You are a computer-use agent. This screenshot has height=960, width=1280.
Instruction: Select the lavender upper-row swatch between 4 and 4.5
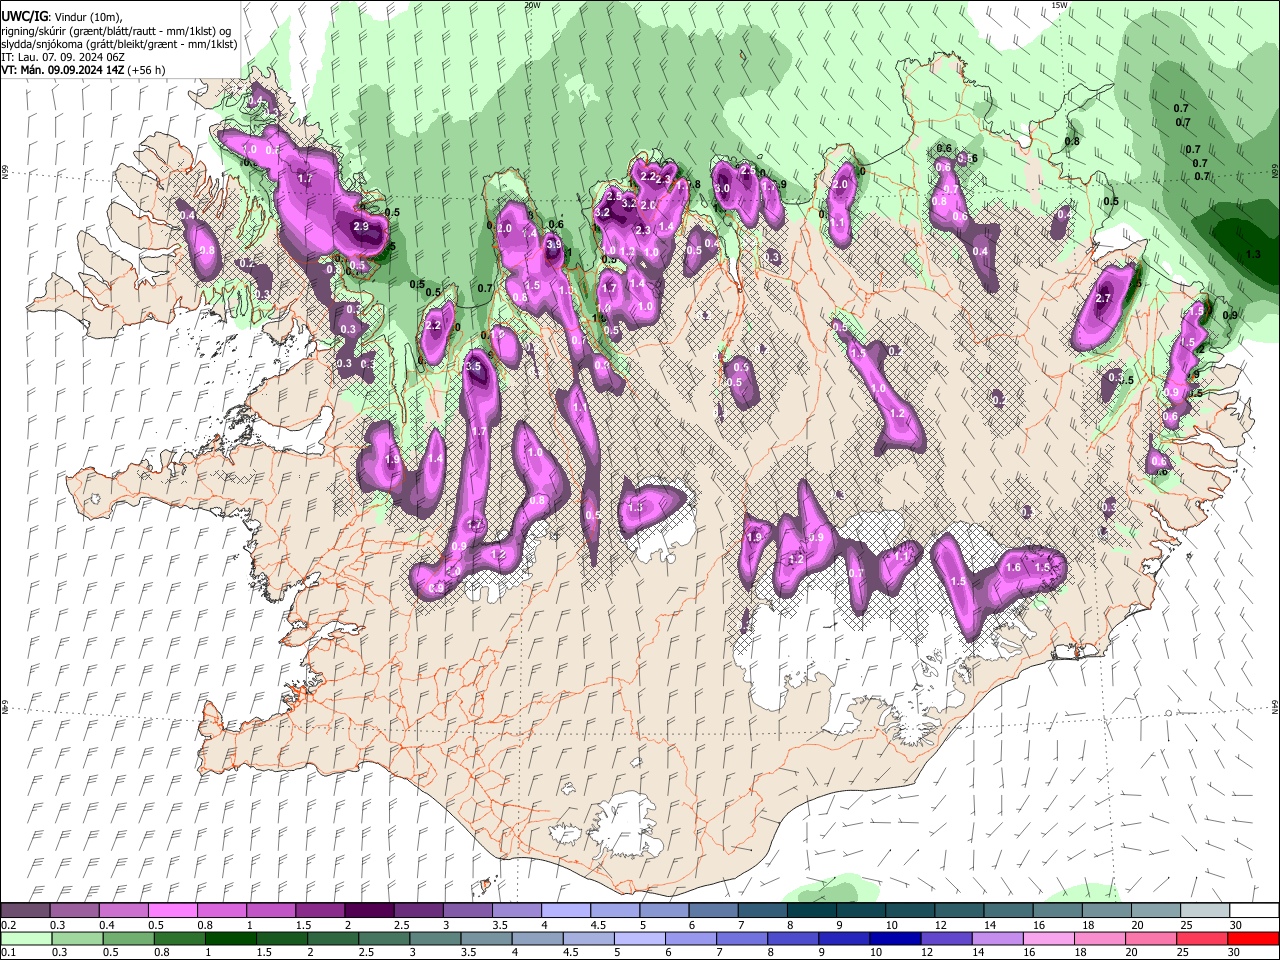point(565,910)
